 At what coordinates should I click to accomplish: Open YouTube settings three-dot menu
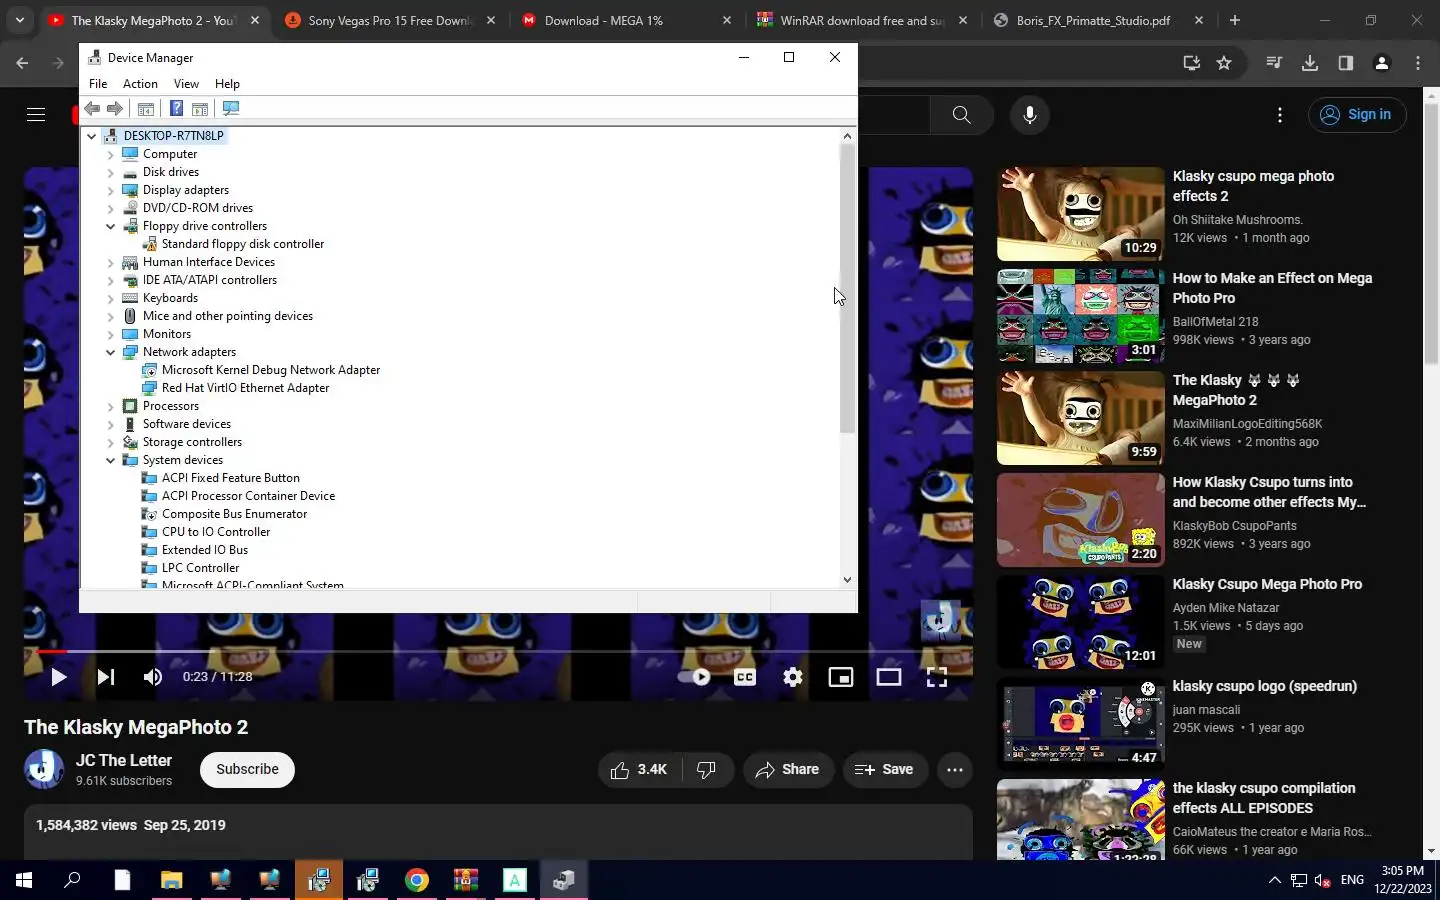(1280, 115)
